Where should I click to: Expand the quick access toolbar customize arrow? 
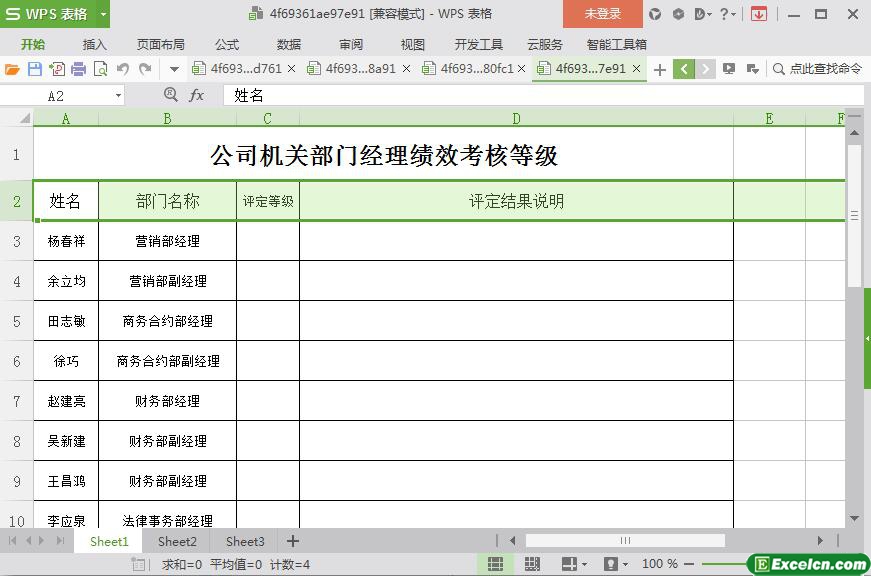coord(174,69)
